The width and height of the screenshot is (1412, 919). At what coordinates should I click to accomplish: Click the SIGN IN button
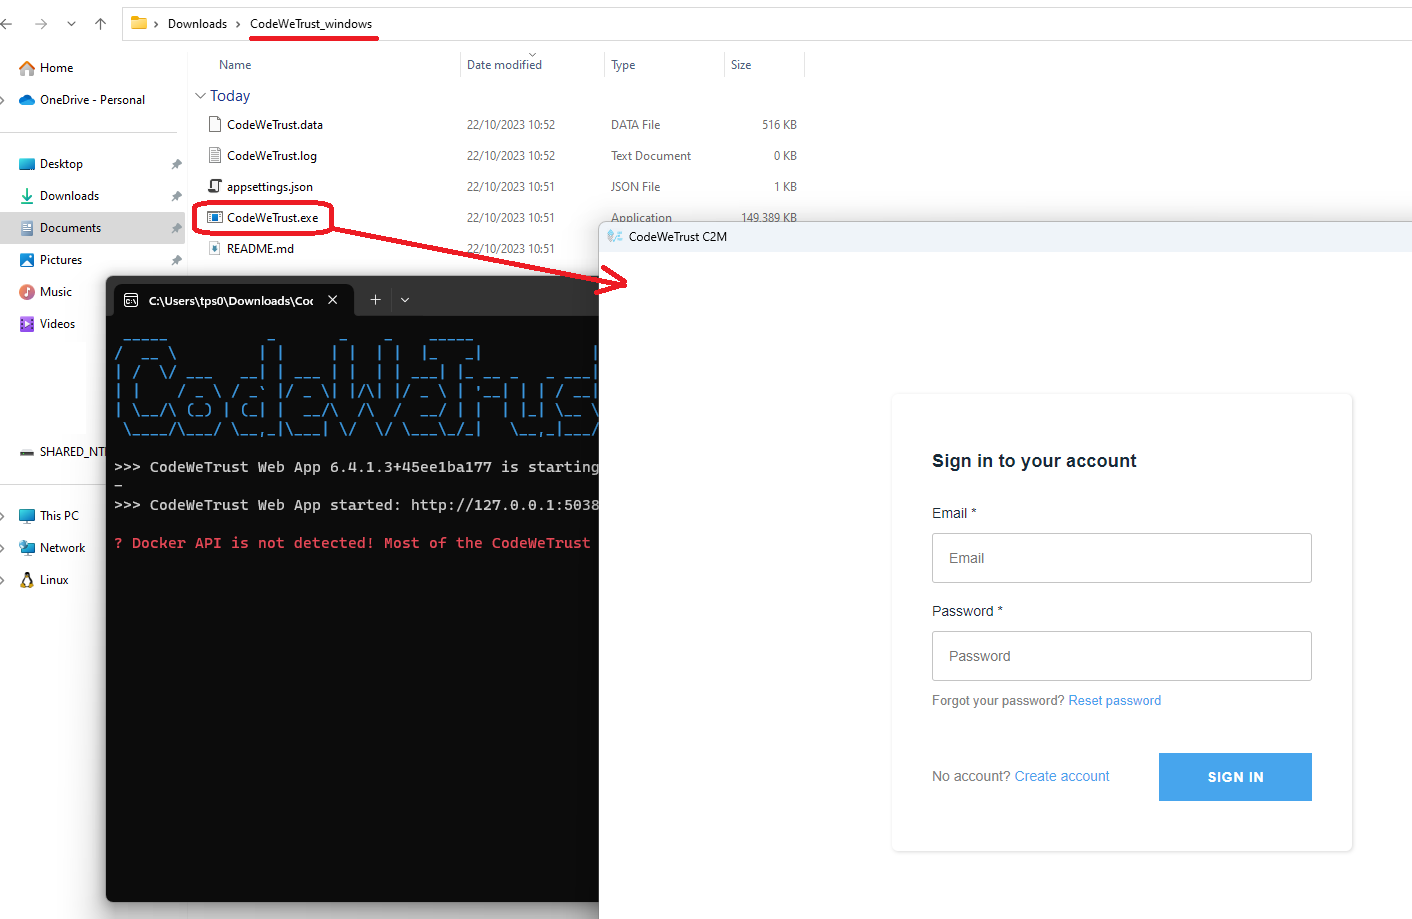(x=1235, y=777)
